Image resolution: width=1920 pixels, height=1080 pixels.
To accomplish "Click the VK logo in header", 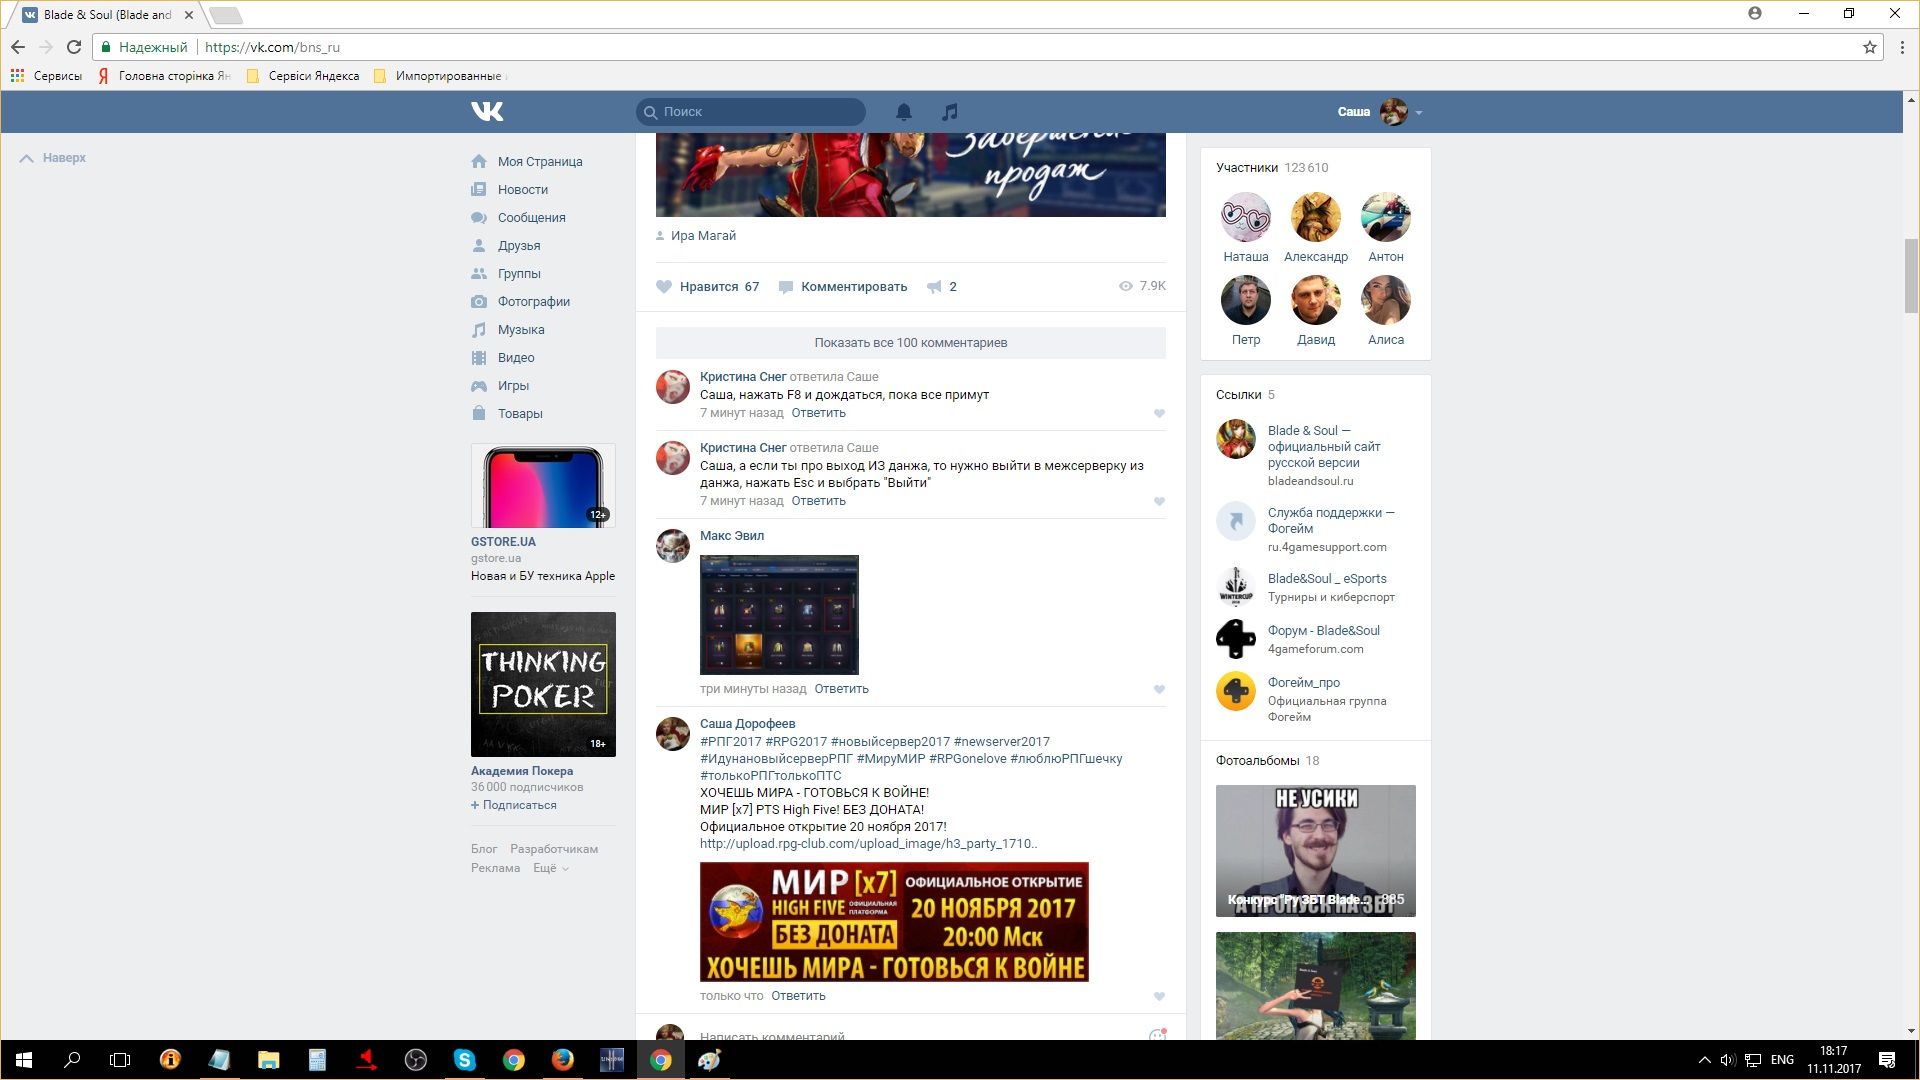I will pos(487,112).
